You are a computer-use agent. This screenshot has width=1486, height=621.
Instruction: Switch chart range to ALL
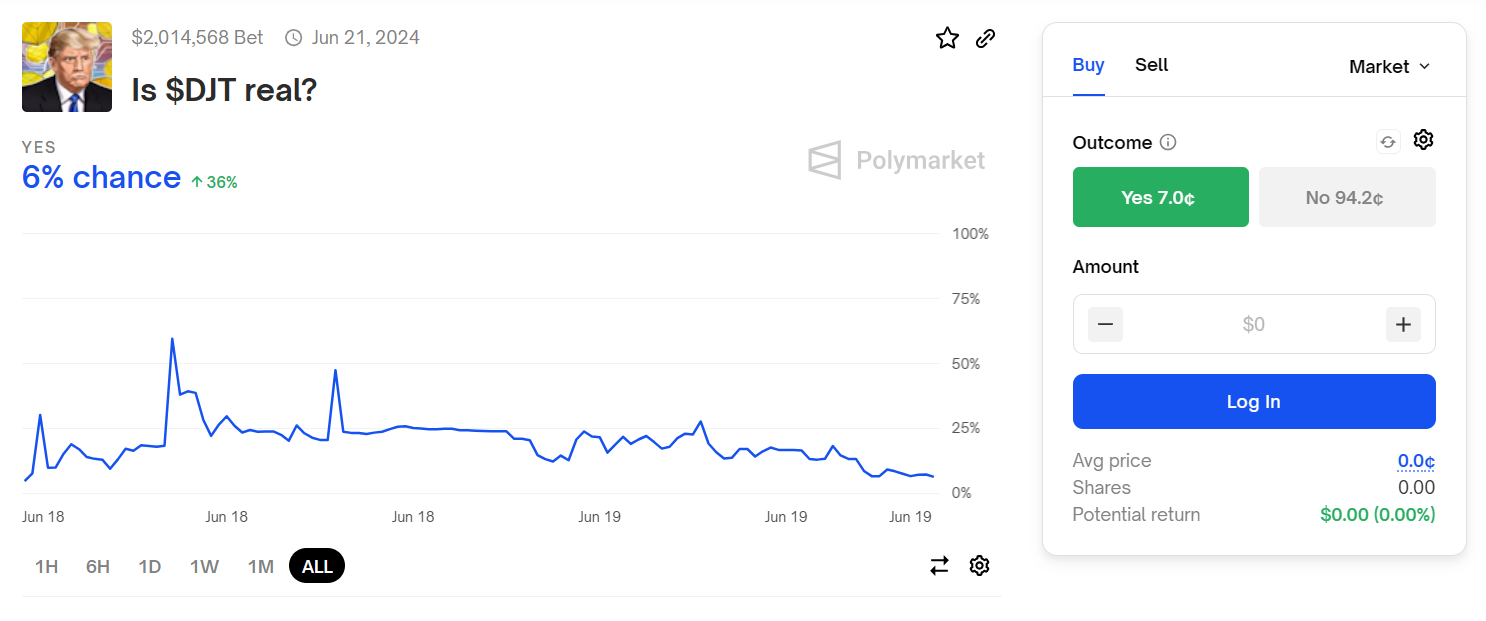coord(317,567)
